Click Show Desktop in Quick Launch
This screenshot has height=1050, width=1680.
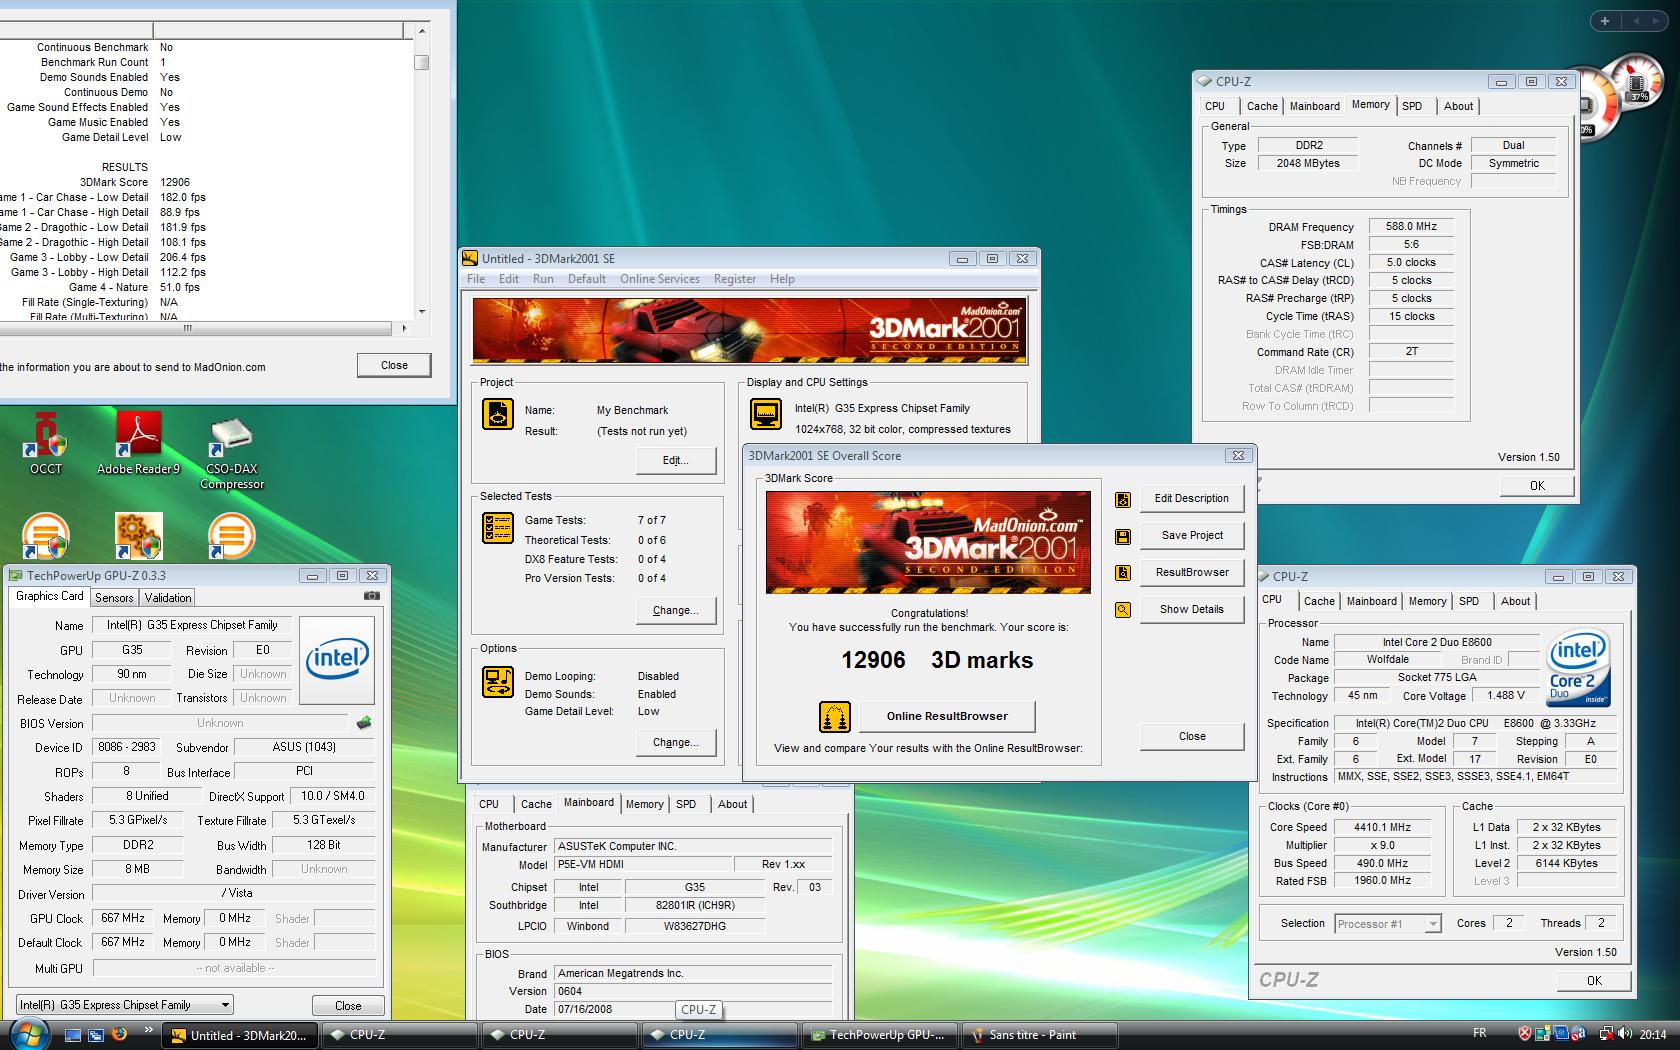(x=71, y=1034)
